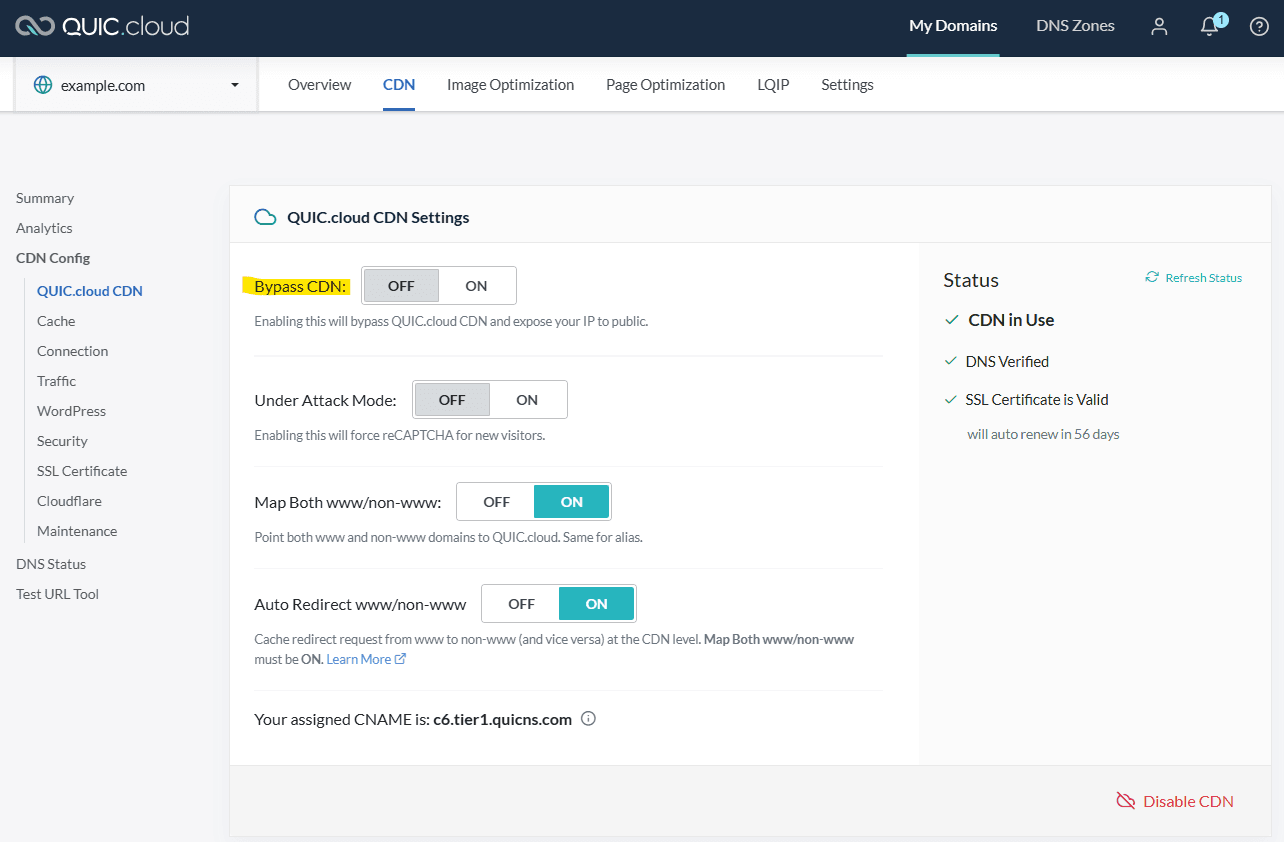Click the CNAME info icon
The width and height of the screenshot is (1284, 842).
point(588,719)
